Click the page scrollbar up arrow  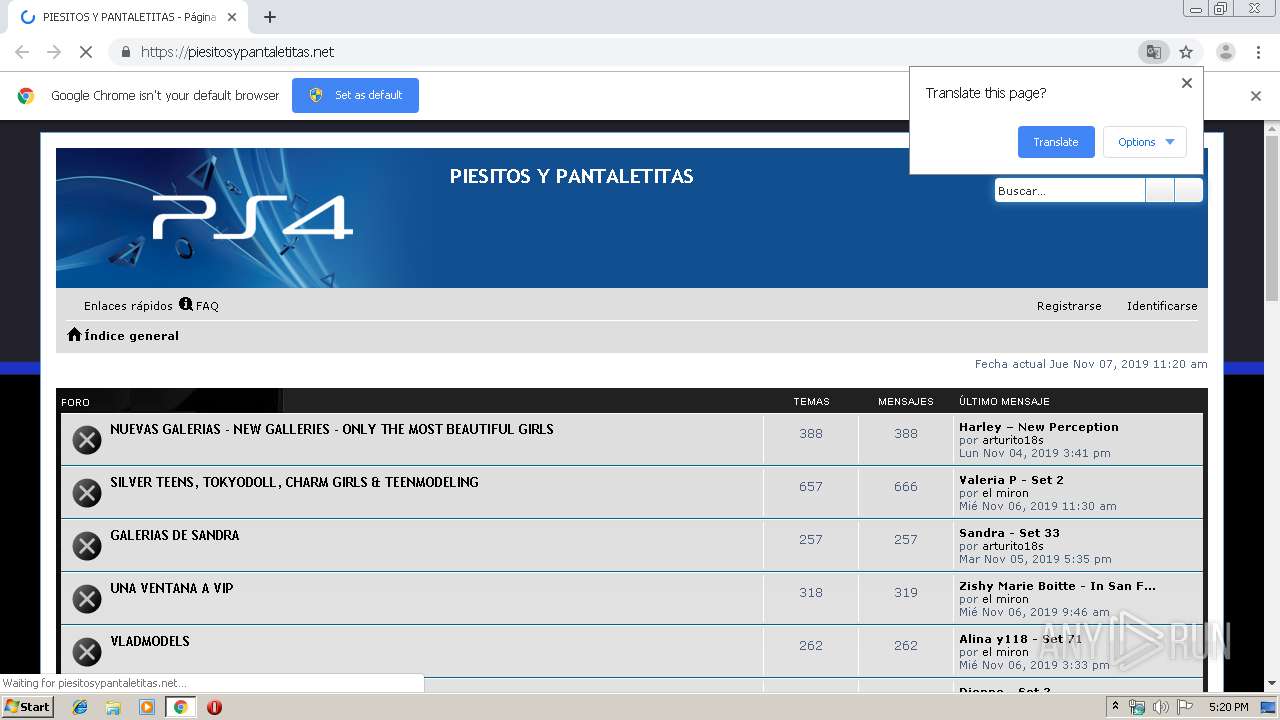tap(1272, 129)
